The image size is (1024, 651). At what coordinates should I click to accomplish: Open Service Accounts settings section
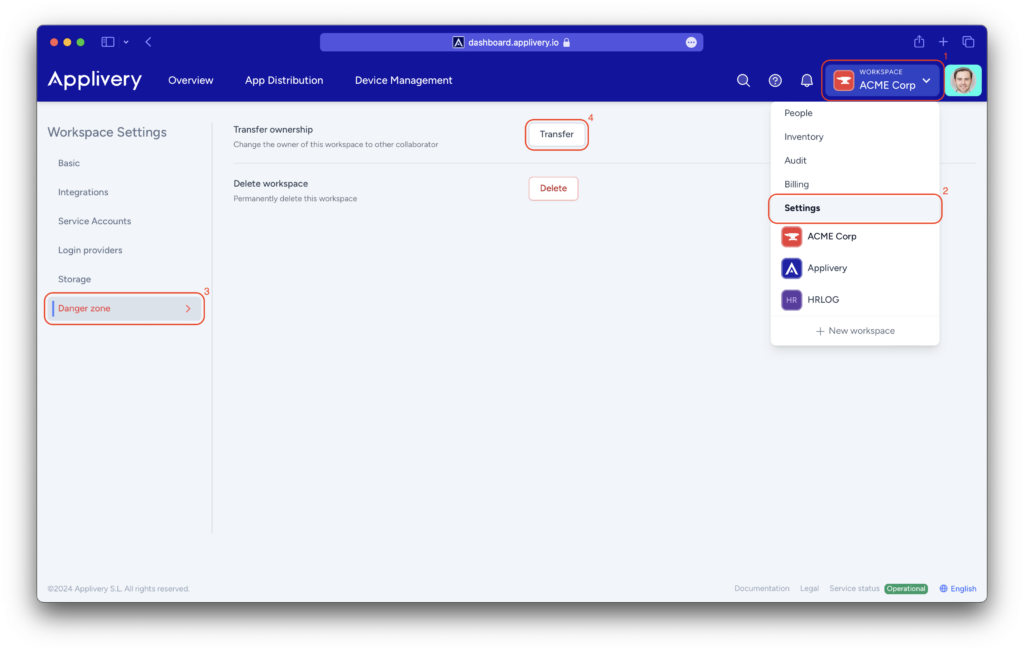click(x=94, y=221)
